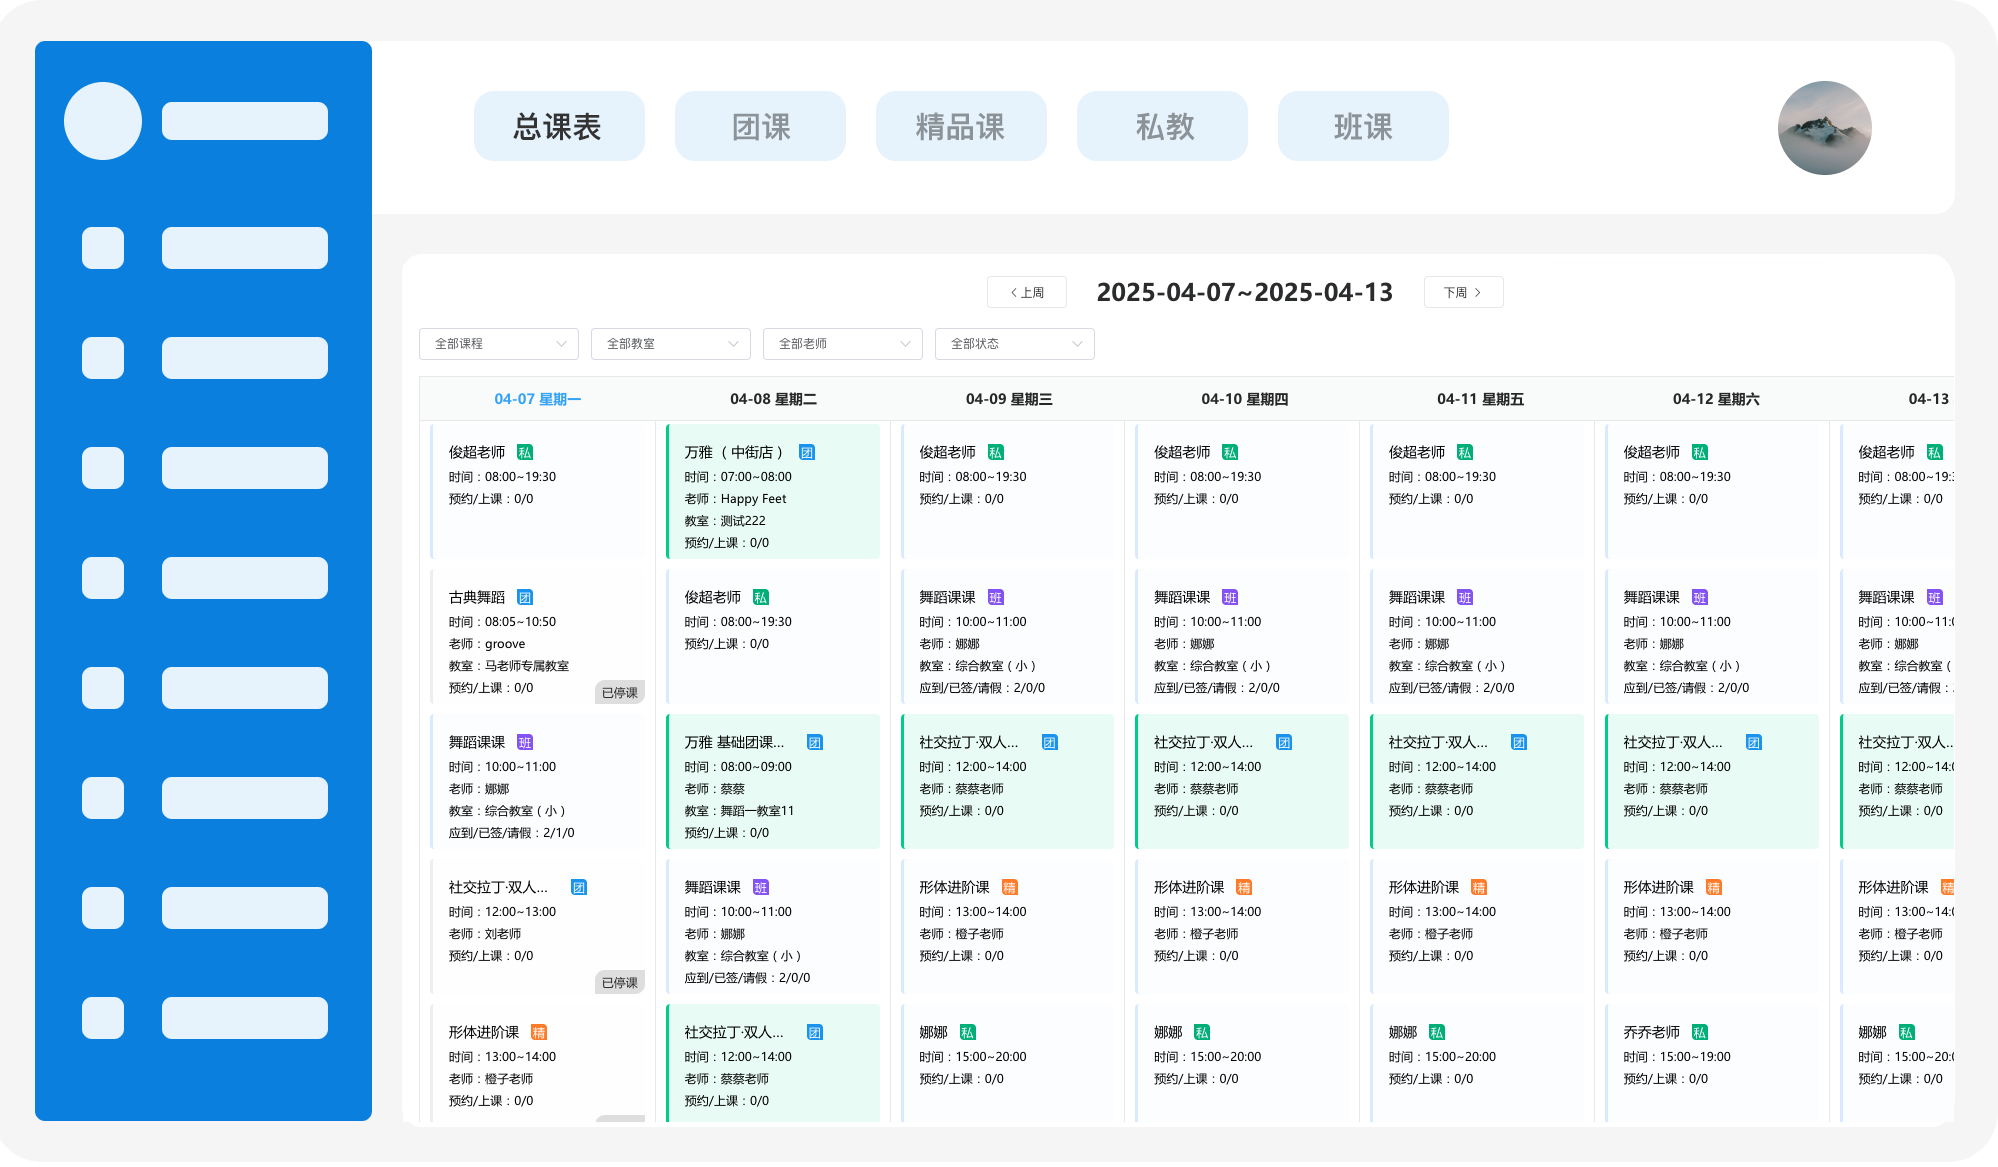The height and width of the screenshot is (1167, 1998).
Task: Open the 全部老师 teacher filter
Action: [x=842, y=344]
